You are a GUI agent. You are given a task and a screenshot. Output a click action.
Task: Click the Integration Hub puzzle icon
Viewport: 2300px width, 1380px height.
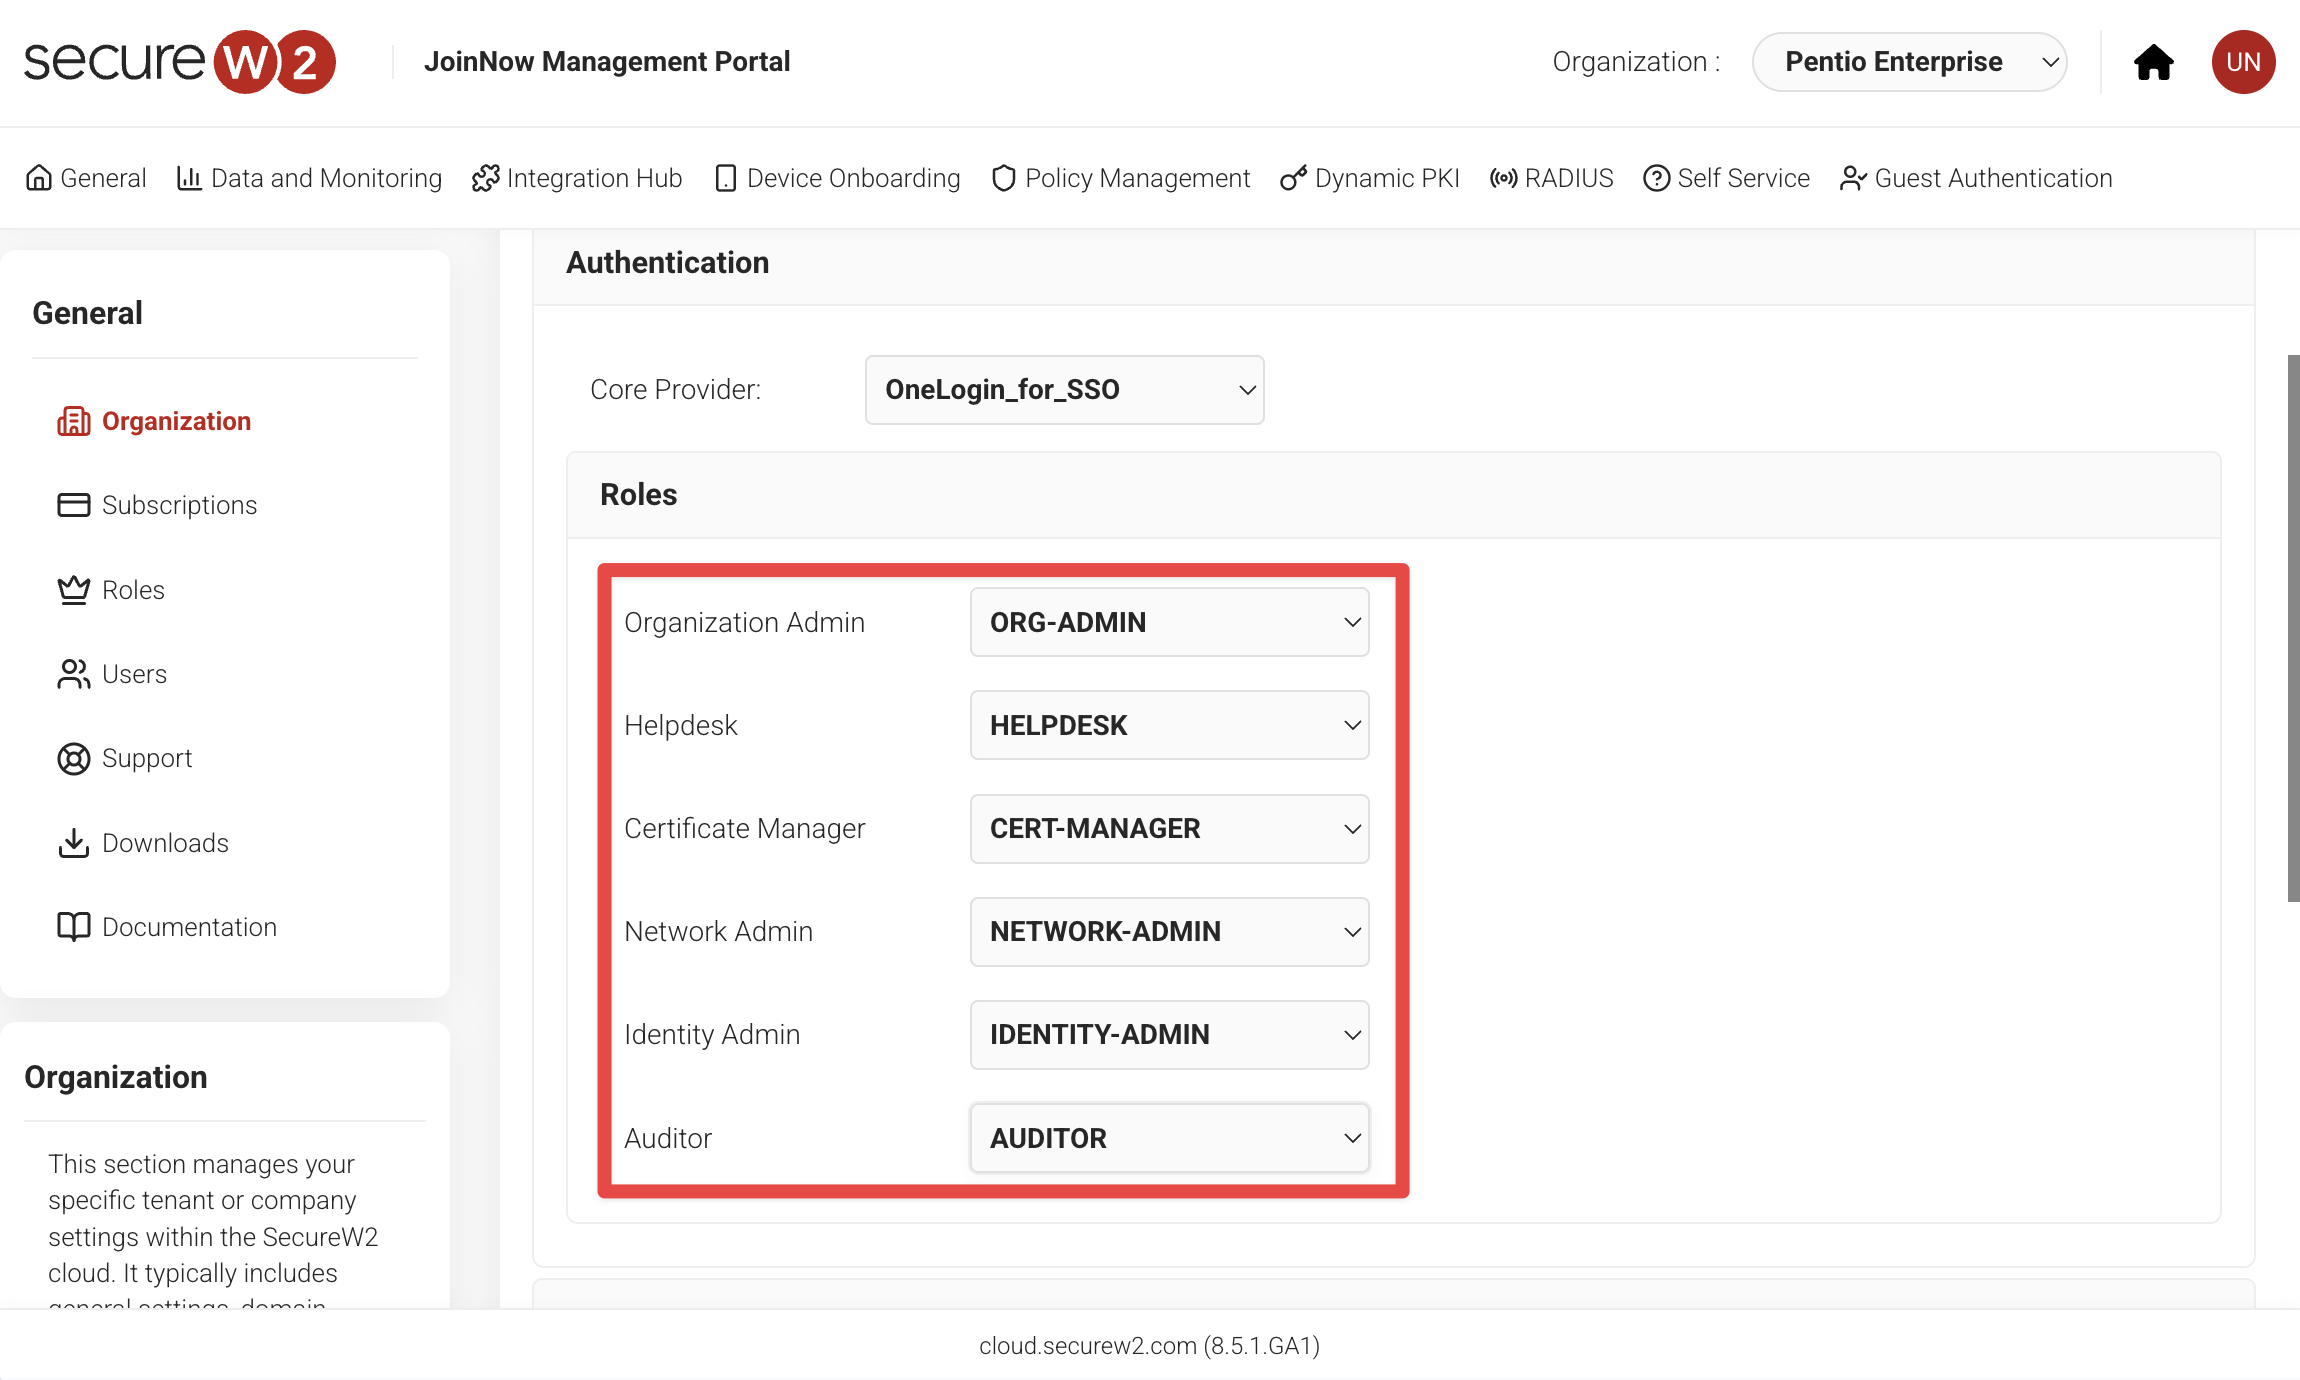click(485, 178)
